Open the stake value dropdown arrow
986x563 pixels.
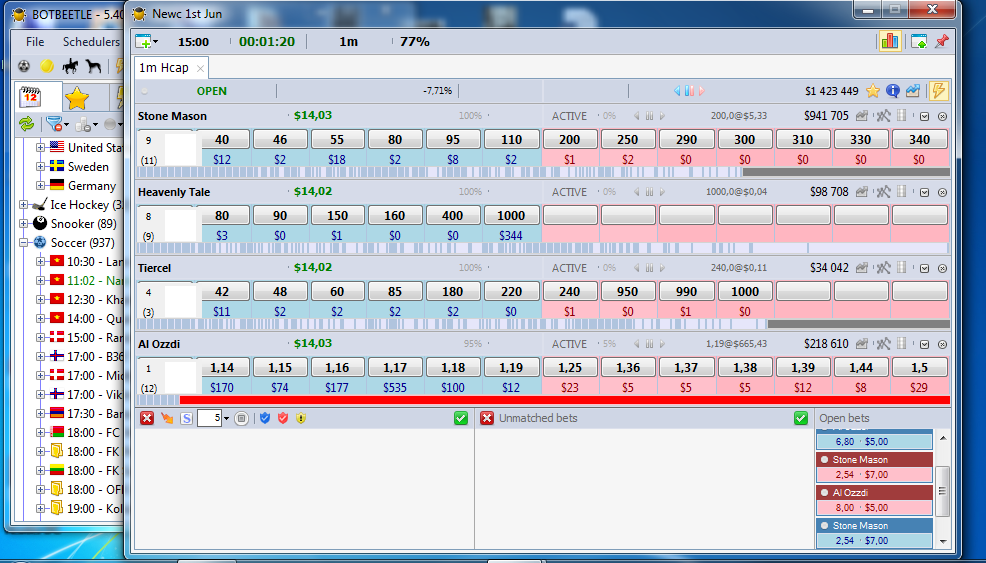coord(226,418)
